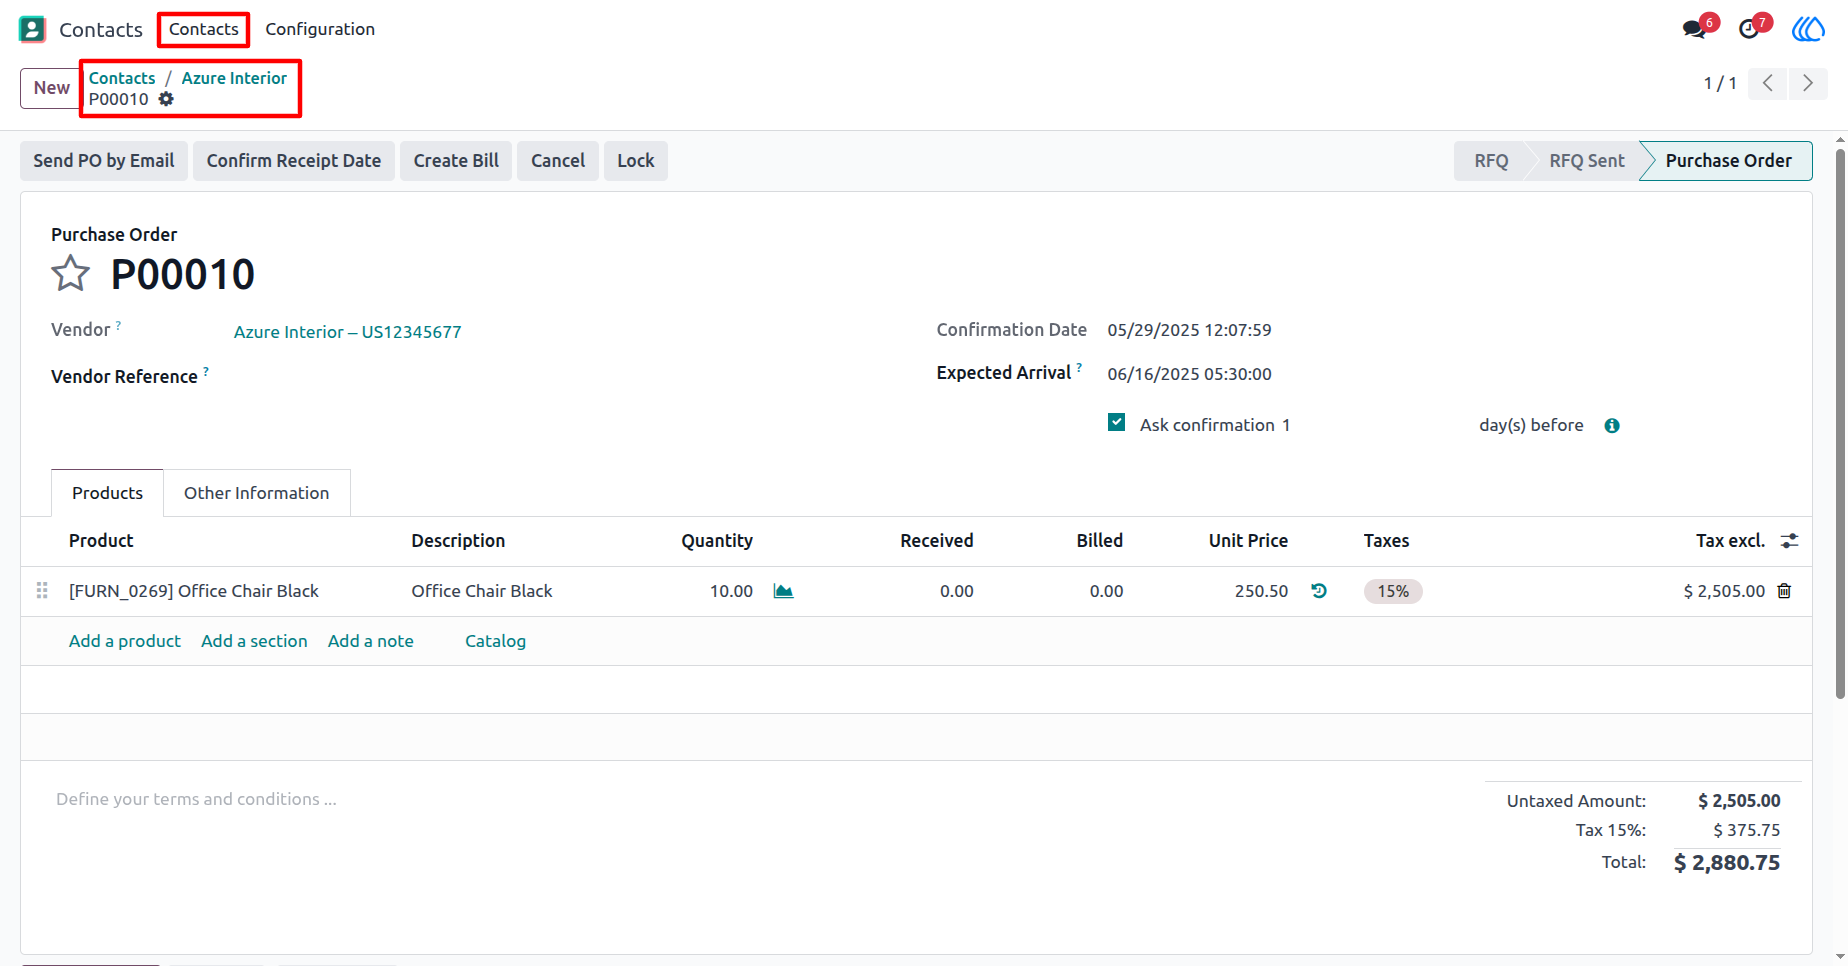Open the conversations chat icon
The width and height of the screenshot is (1848, 966).
[x=1695, y=28]
